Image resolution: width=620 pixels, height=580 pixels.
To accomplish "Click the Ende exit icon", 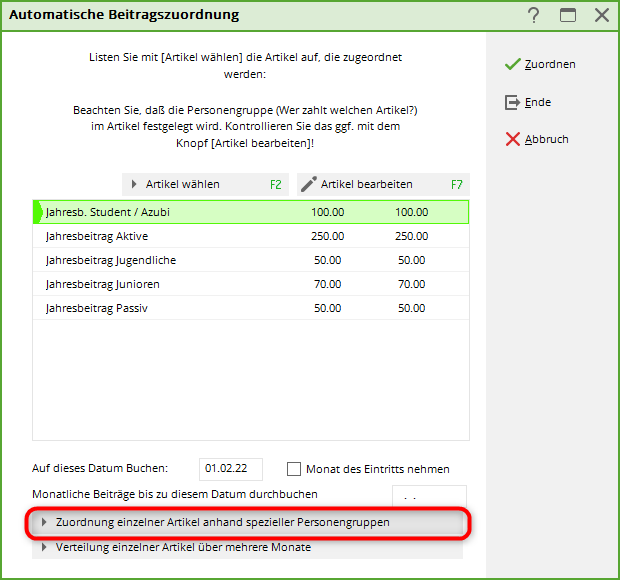I will point(512,102).
